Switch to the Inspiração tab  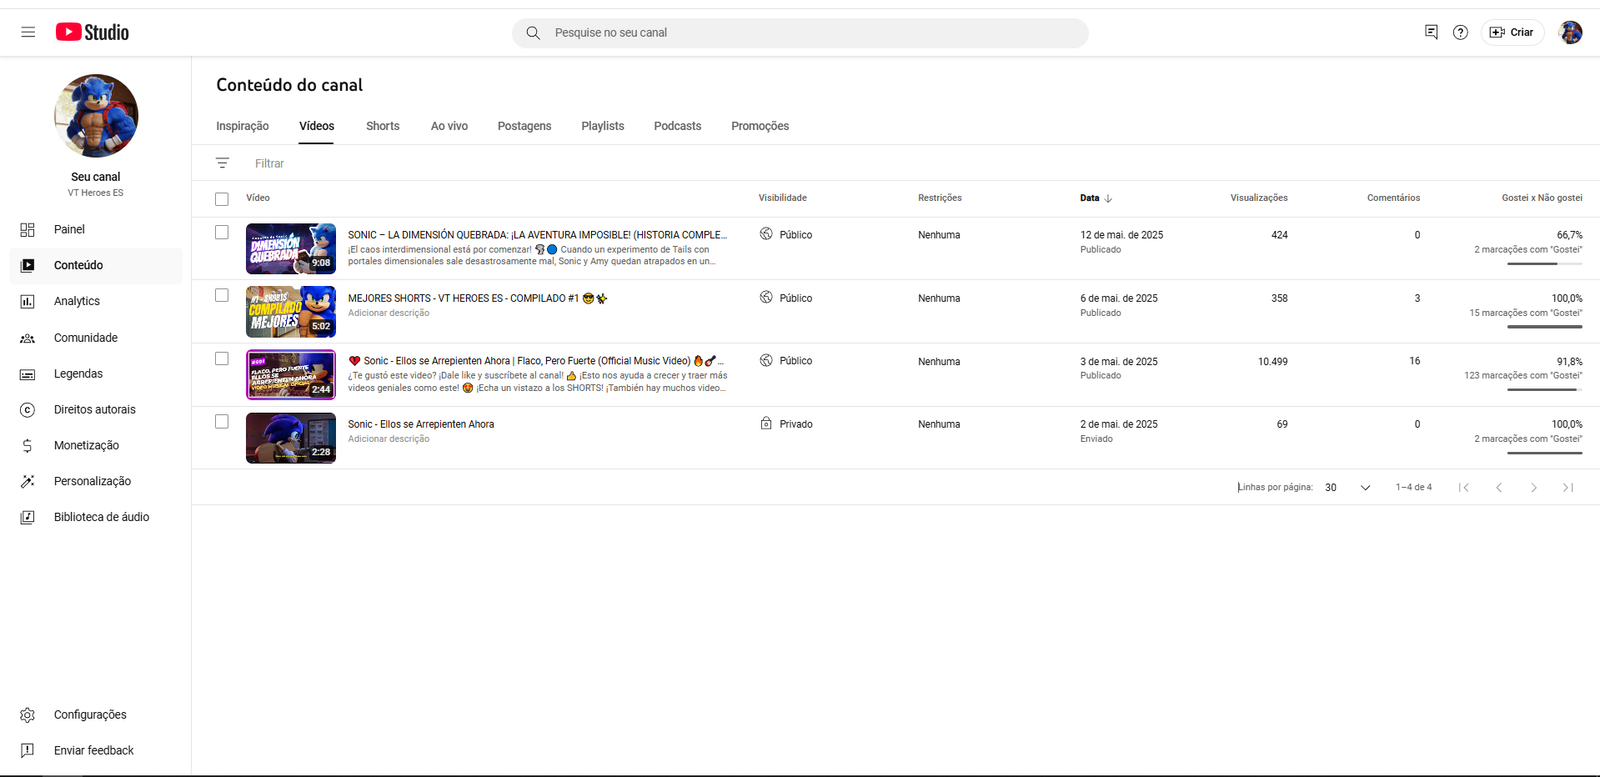click(x=242, y=126)
